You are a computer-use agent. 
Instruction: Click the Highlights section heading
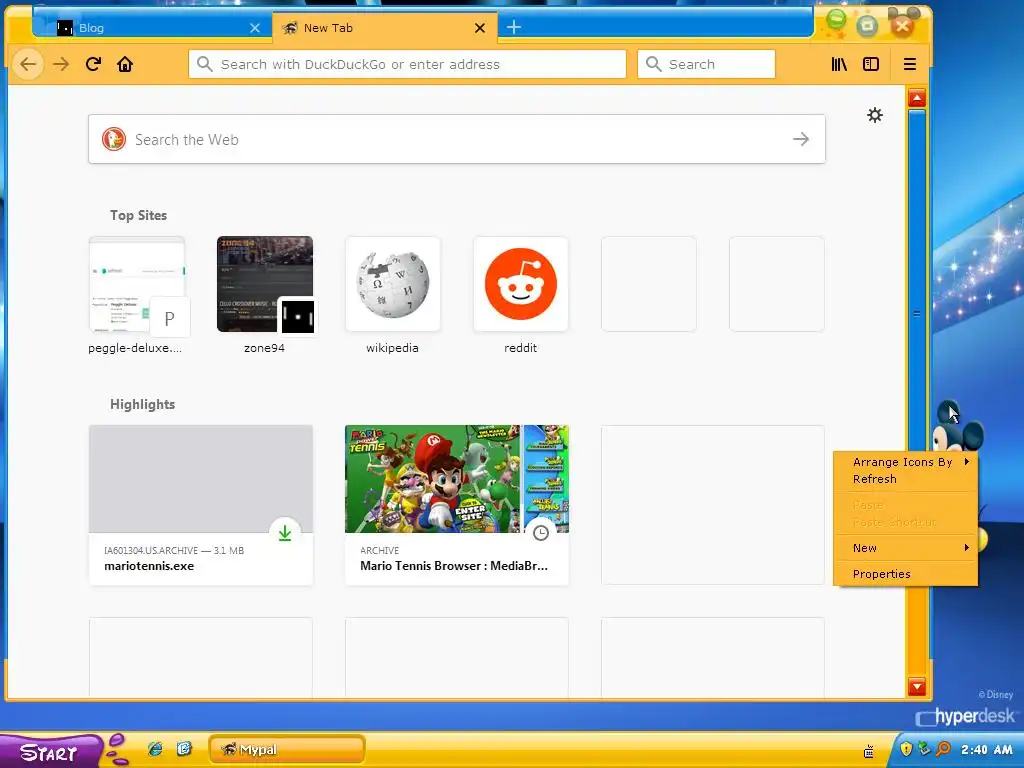click(142, 404)
